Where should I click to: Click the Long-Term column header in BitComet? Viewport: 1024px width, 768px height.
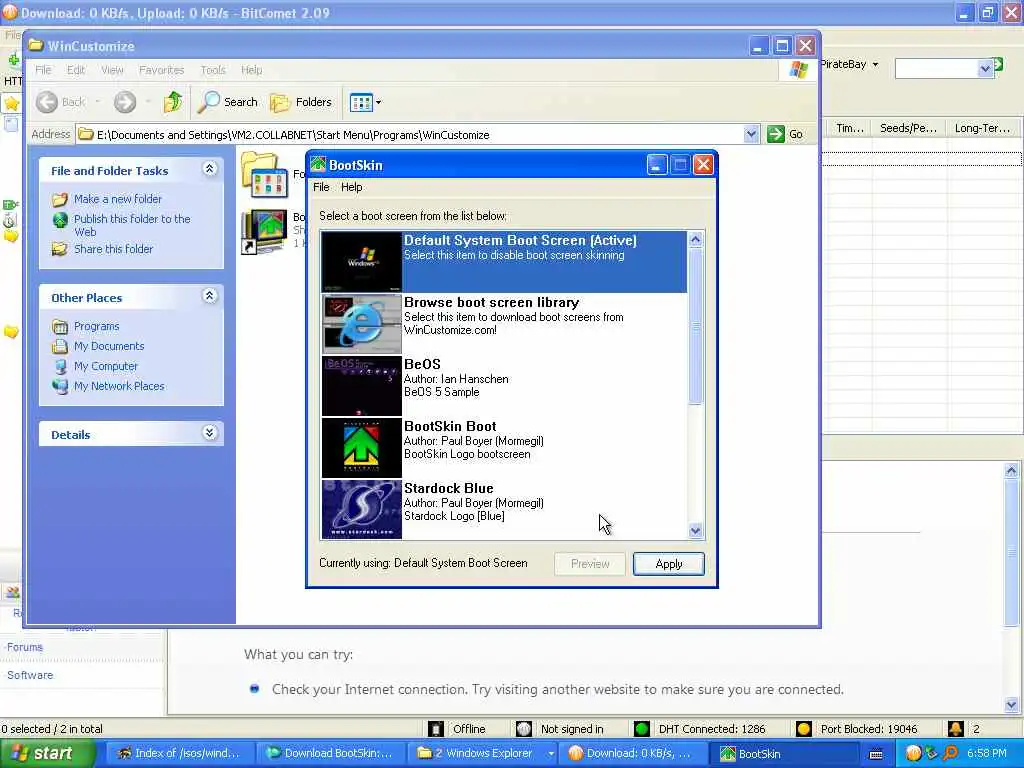[x=982, y=128]
